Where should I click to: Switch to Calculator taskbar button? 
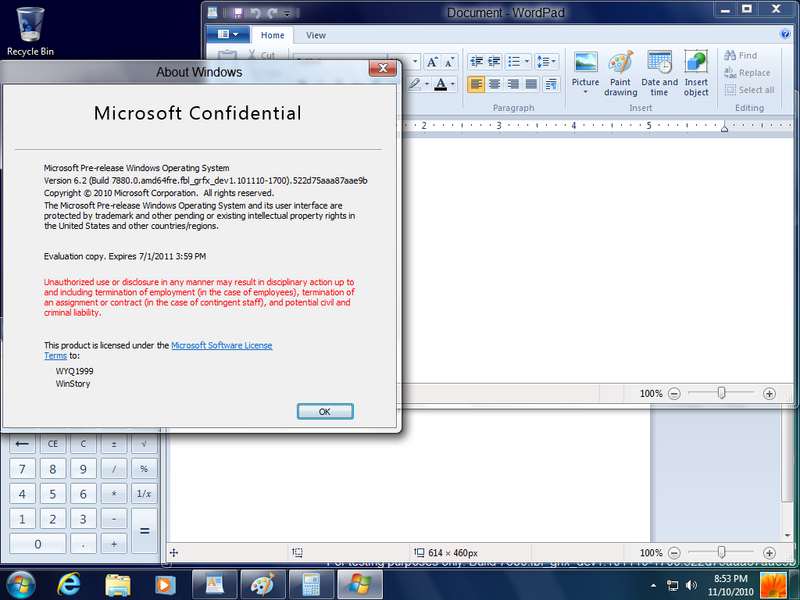tap(311, 585)
